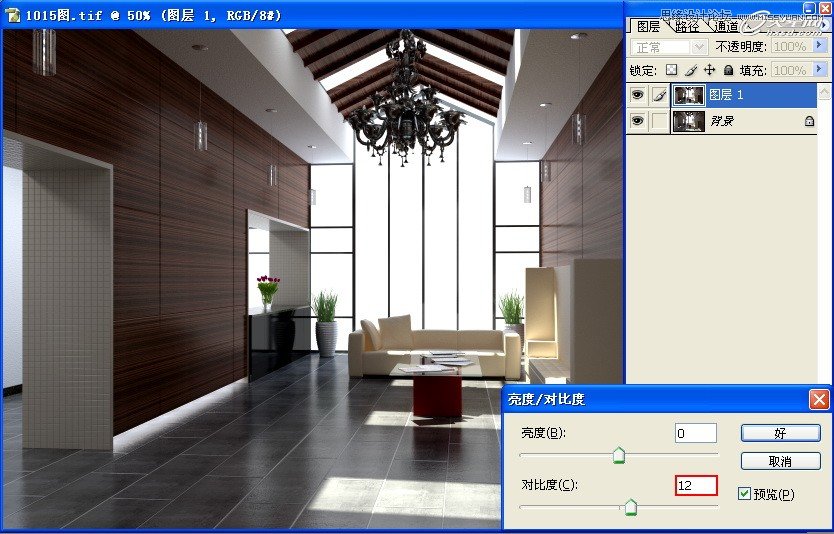
Task: Switch to the 通道 channels tab
Action: (x=726, y=26)
